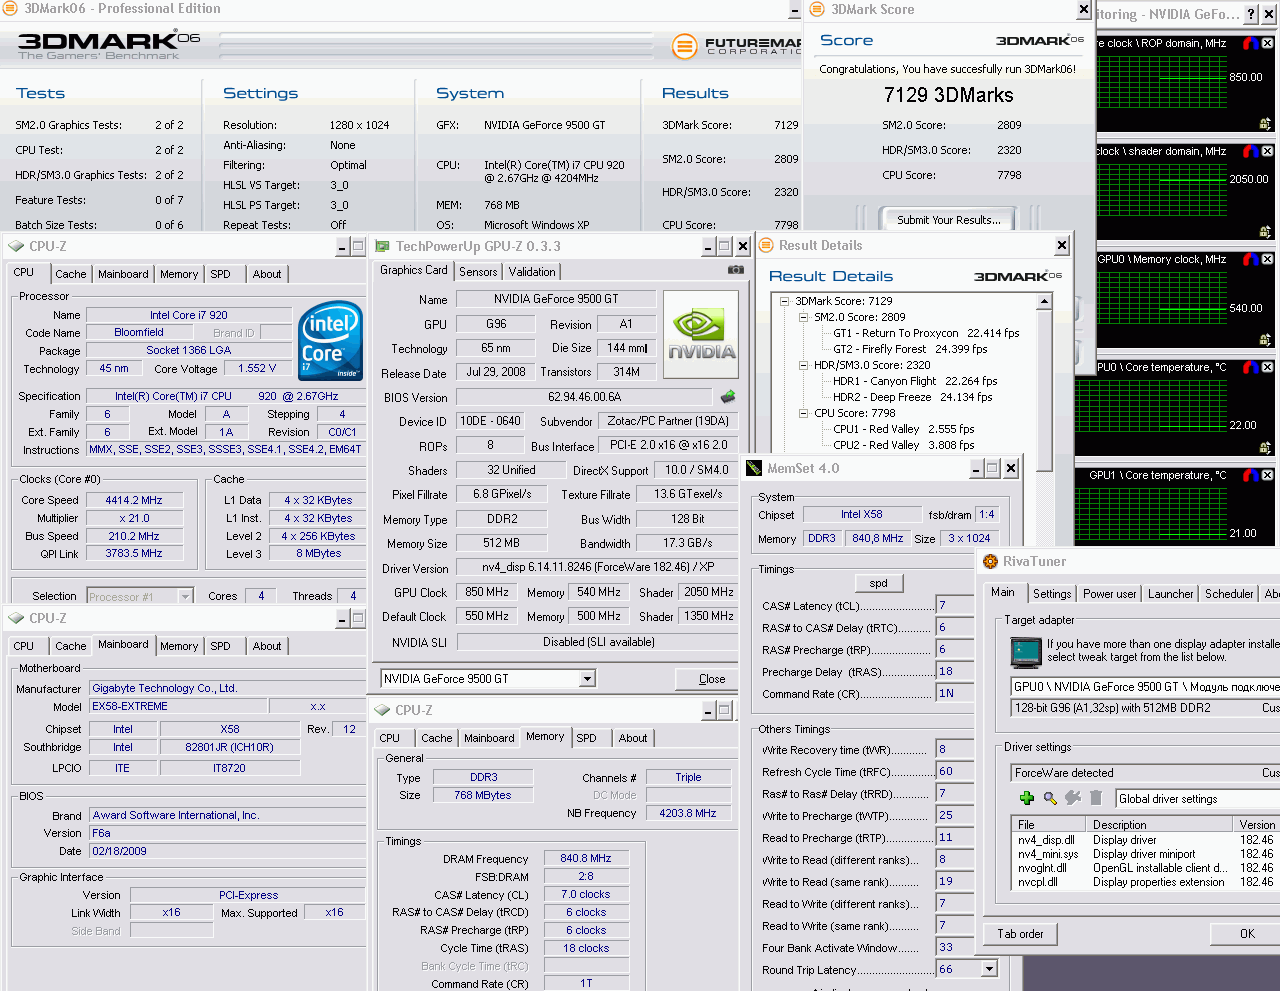This screenshot has width=1280, height=991.
Task: Click RivaTuner target adapter monitor icon
Action: [x=1026, y=652]
